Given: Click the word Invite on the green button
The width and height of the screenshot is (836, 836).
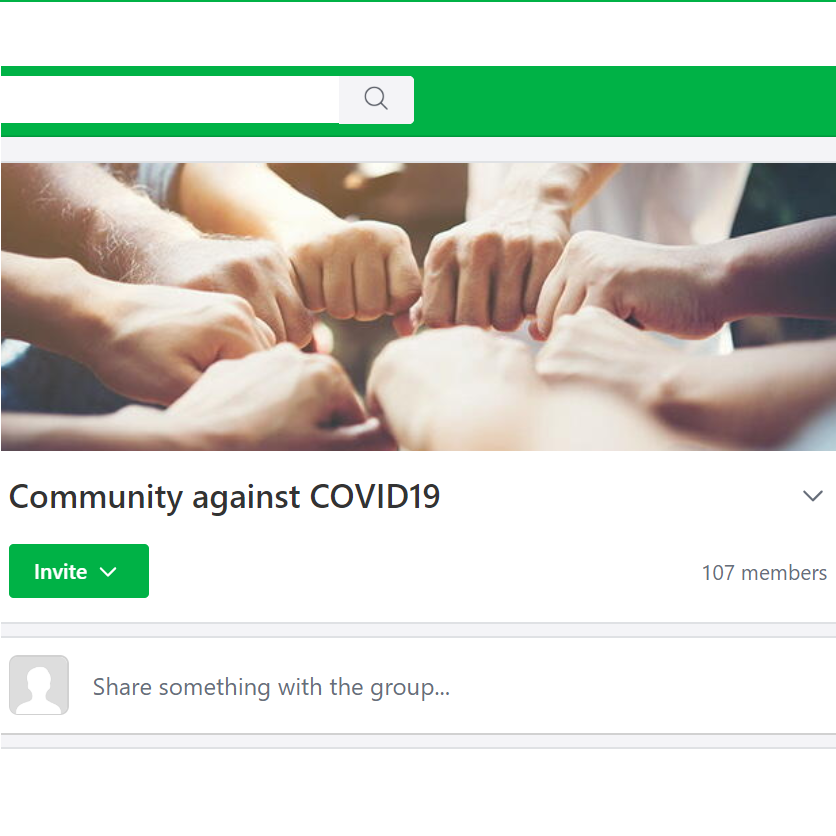Looking at the screenshot, I should 61,572.
